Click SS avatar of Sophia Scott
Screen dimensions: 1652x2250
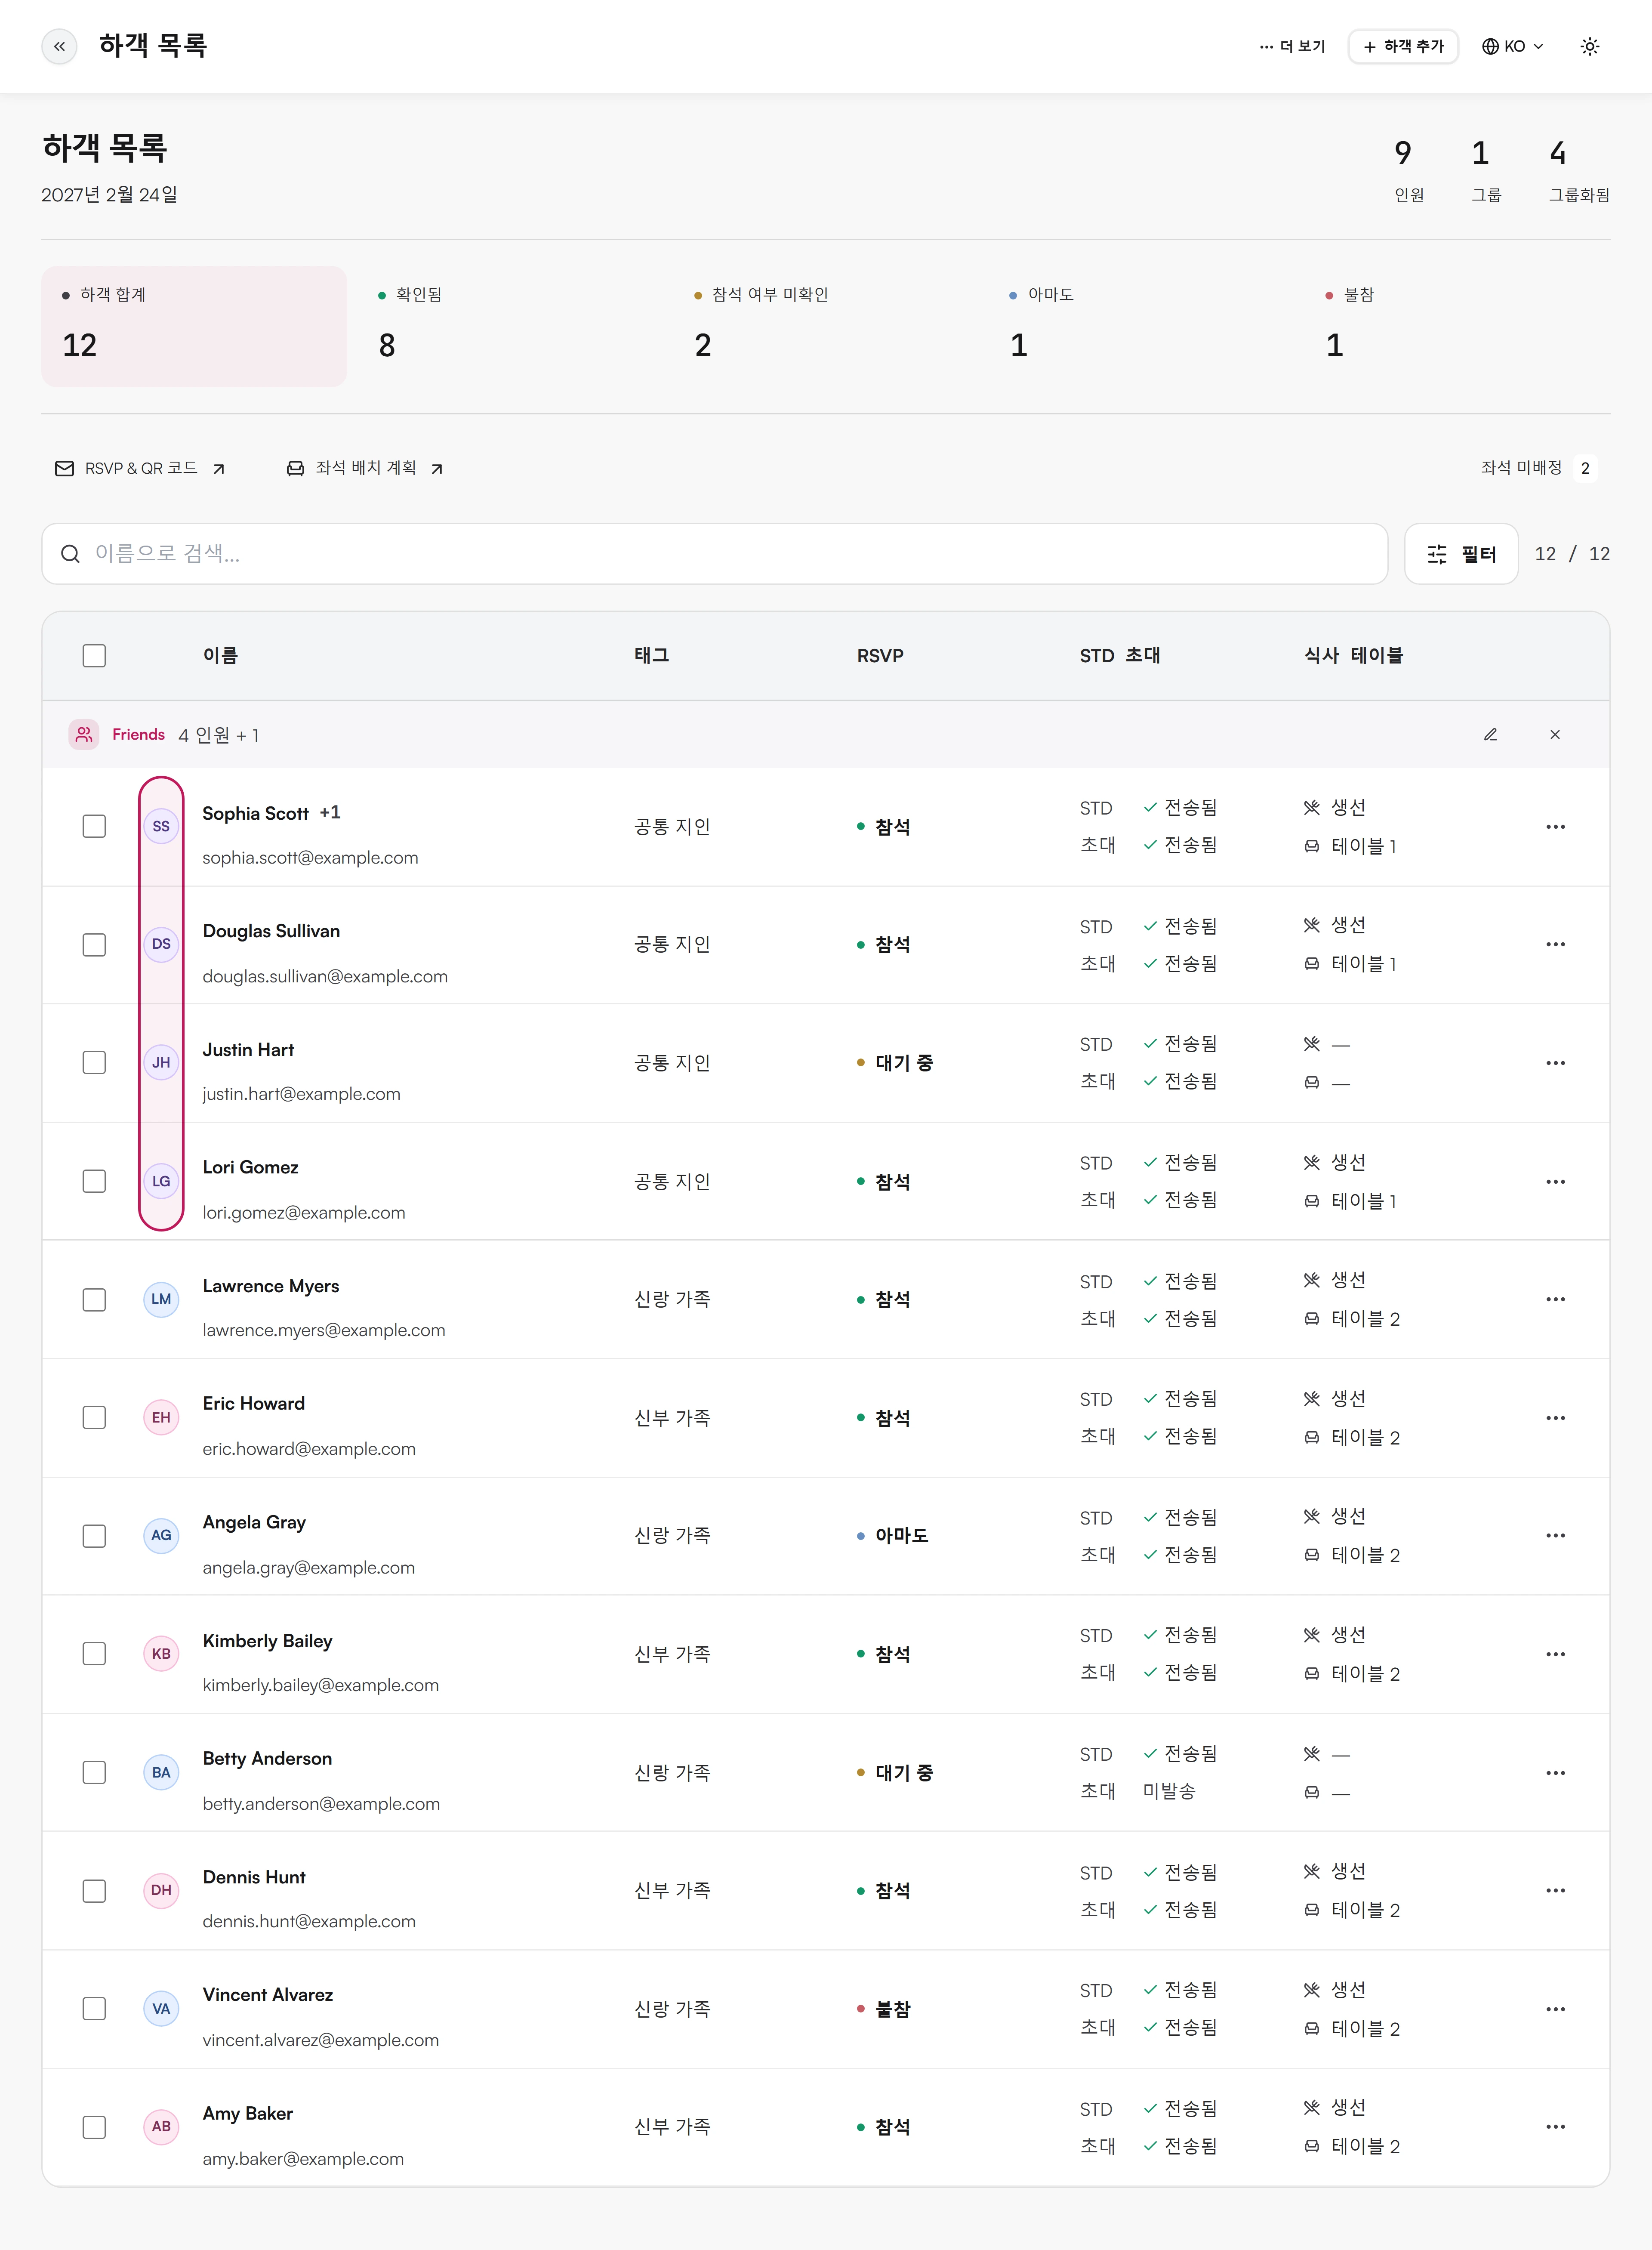tap(161, 826)
